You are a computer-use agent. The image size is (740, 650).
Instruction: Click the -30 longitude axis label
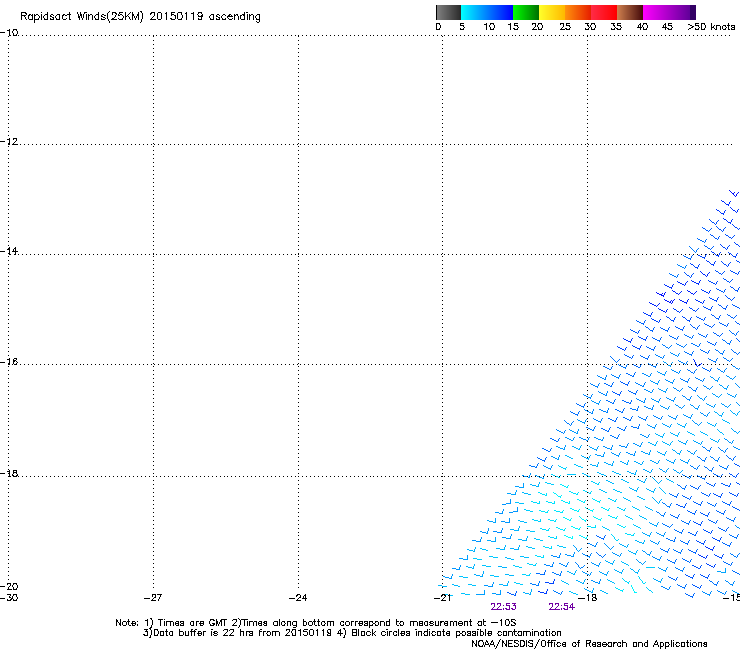pyautogui.click(x=9, y=598)
